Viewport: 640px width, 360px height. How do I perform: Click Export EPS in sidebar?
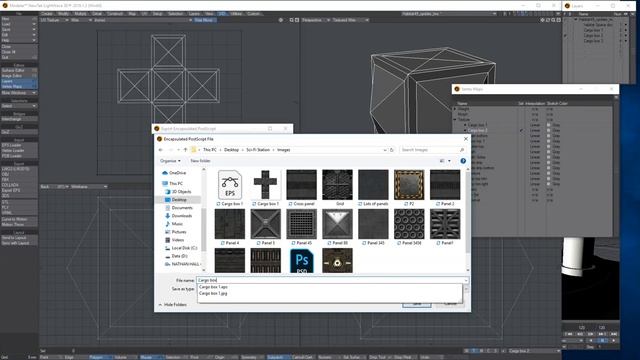19,190
